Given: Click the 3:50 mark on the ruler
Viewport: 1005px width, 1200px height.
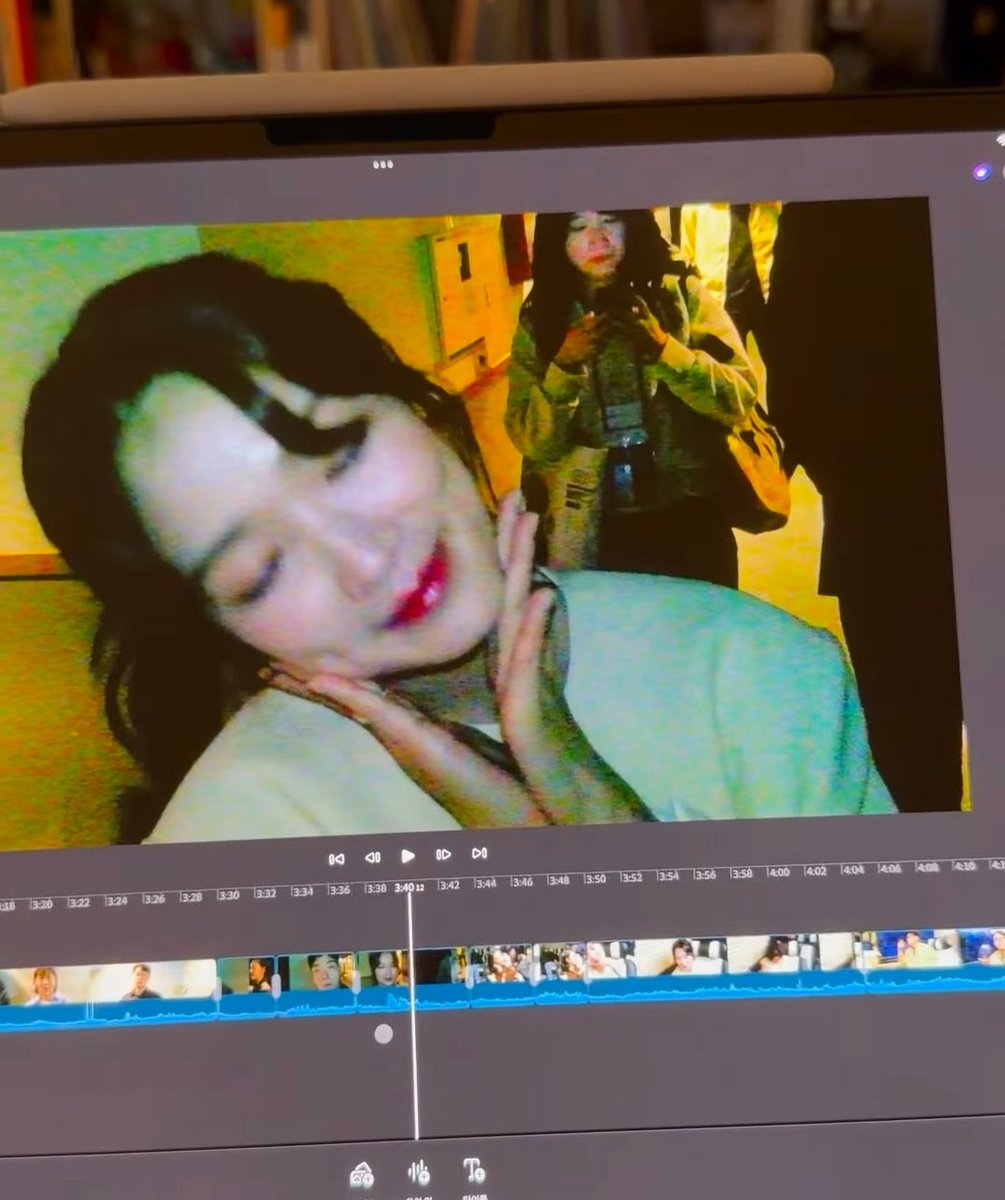Looking at the screenshot, I should (x=595, y=879).
